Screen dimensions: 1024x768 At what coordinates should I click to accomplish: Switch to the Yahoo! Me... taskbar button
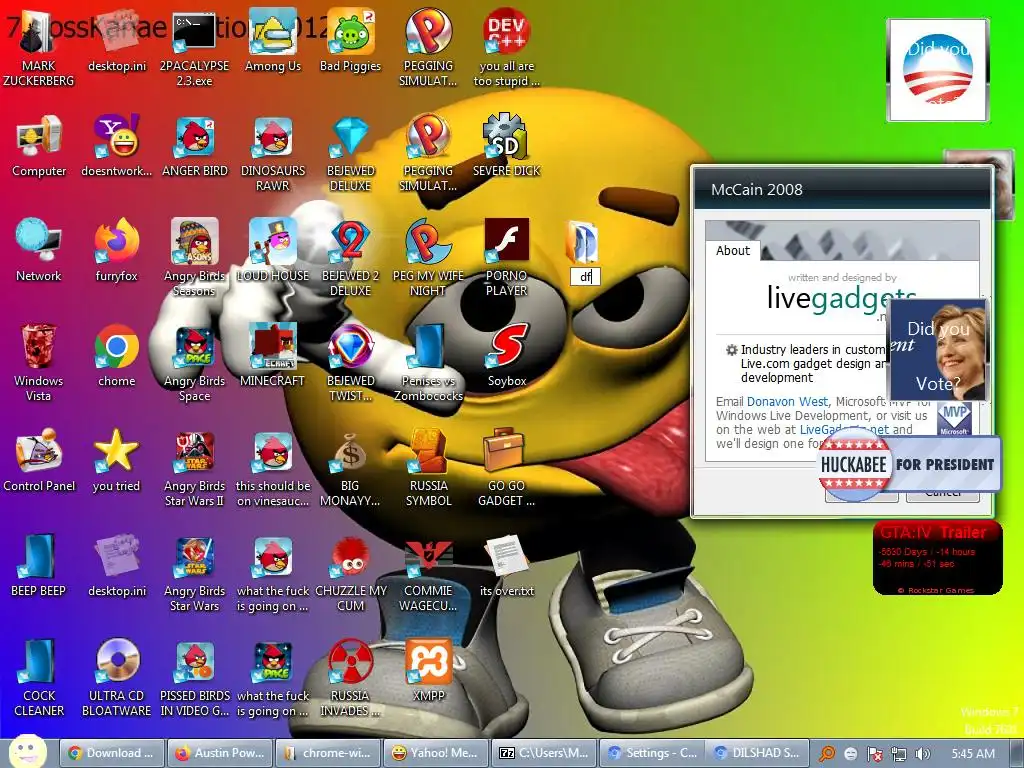436,753
